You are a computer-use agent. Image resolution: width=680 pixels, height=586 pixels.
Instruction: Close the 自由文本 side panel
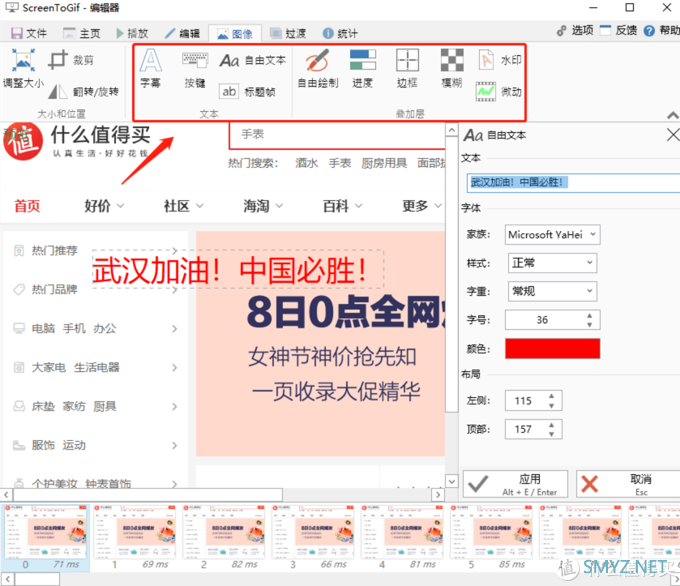pos(673,134)
